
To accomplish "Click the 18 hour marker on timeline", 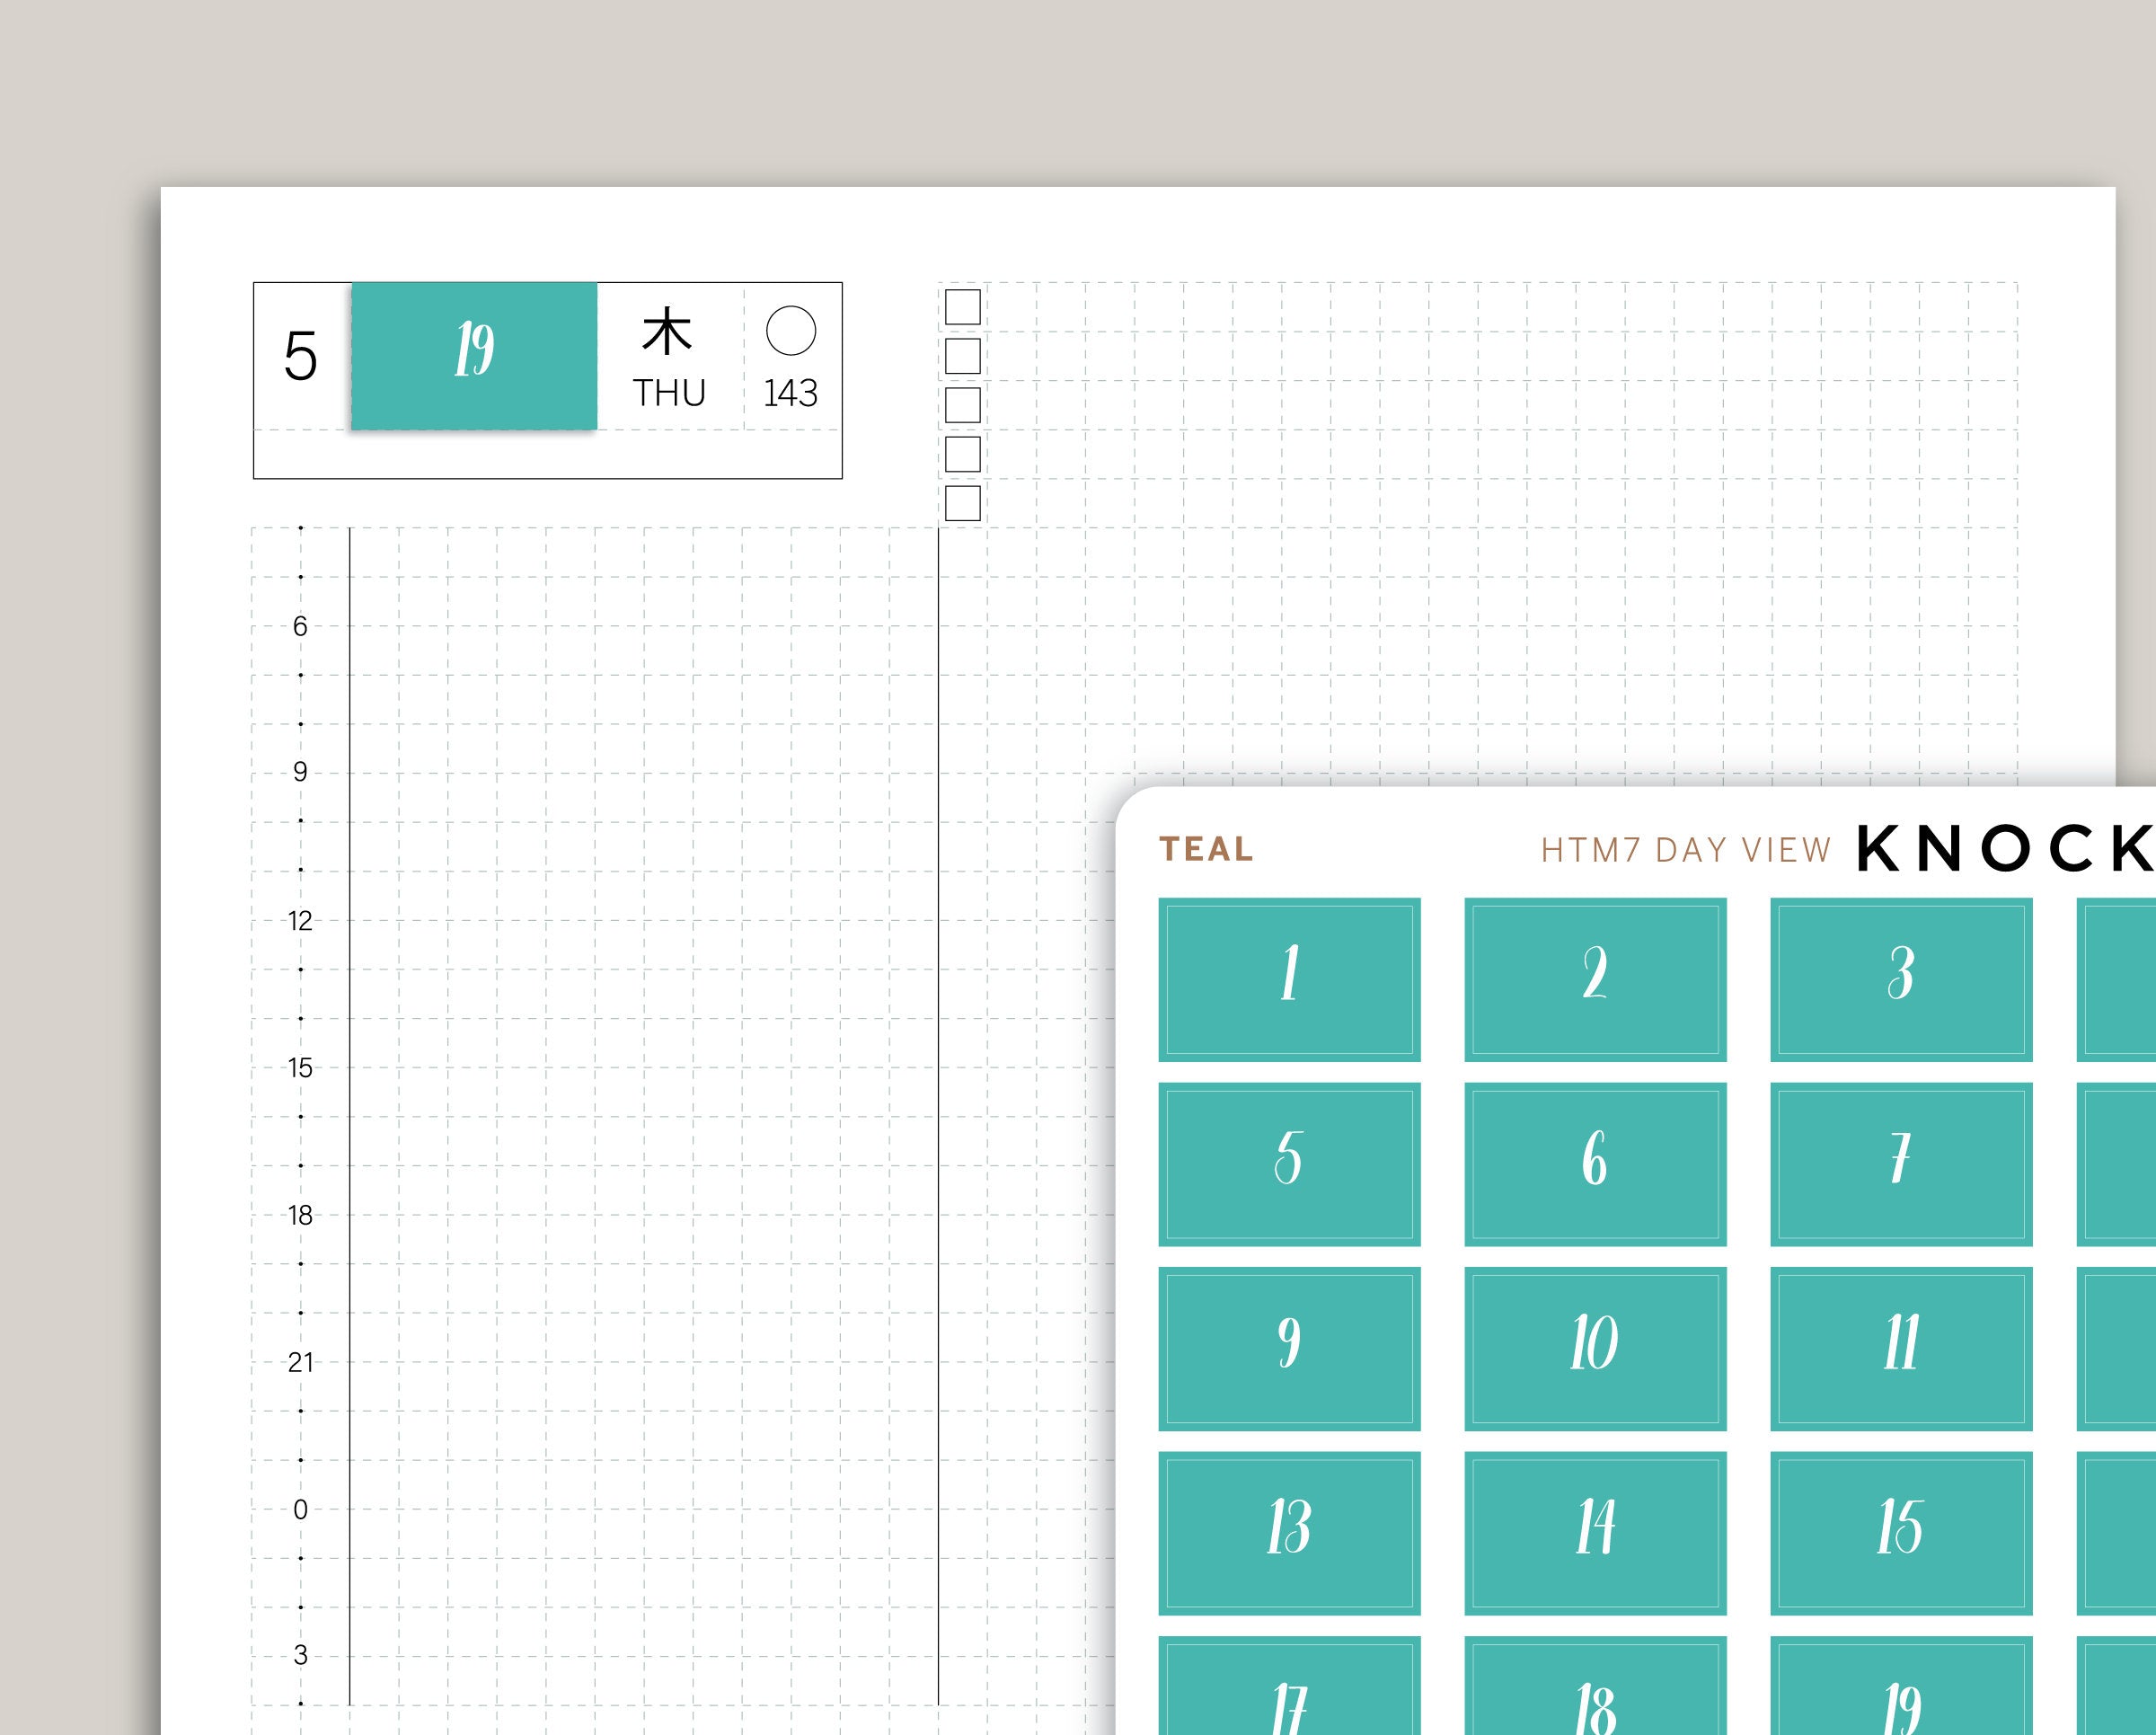I will coord(300,1215).
